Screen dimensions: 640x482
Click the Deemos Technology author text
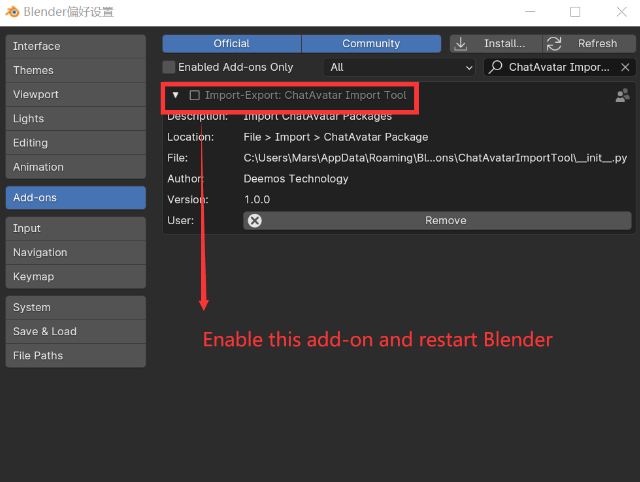(x=296, y=179)
